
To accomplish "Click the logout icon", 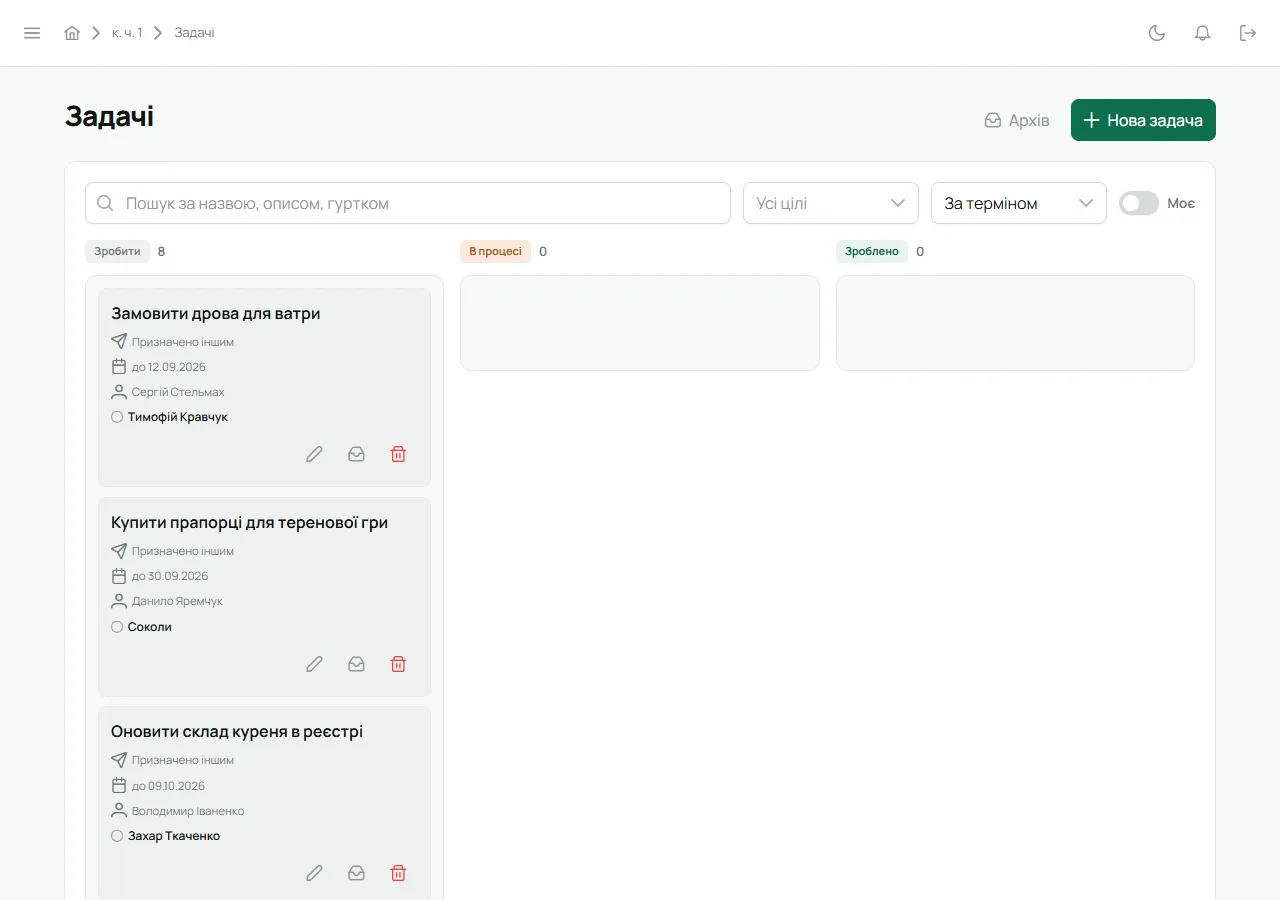I will click(x=1248, y=33).
